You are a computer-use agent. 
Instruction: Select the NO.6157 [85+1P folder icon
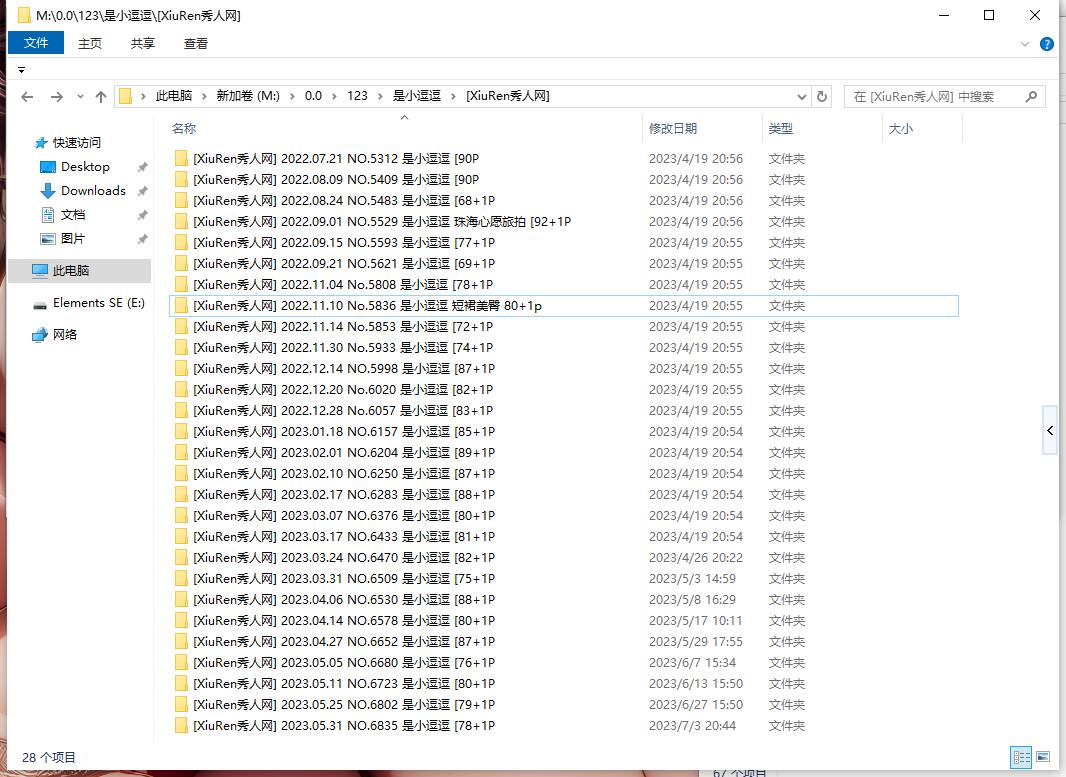pos(181,432)
